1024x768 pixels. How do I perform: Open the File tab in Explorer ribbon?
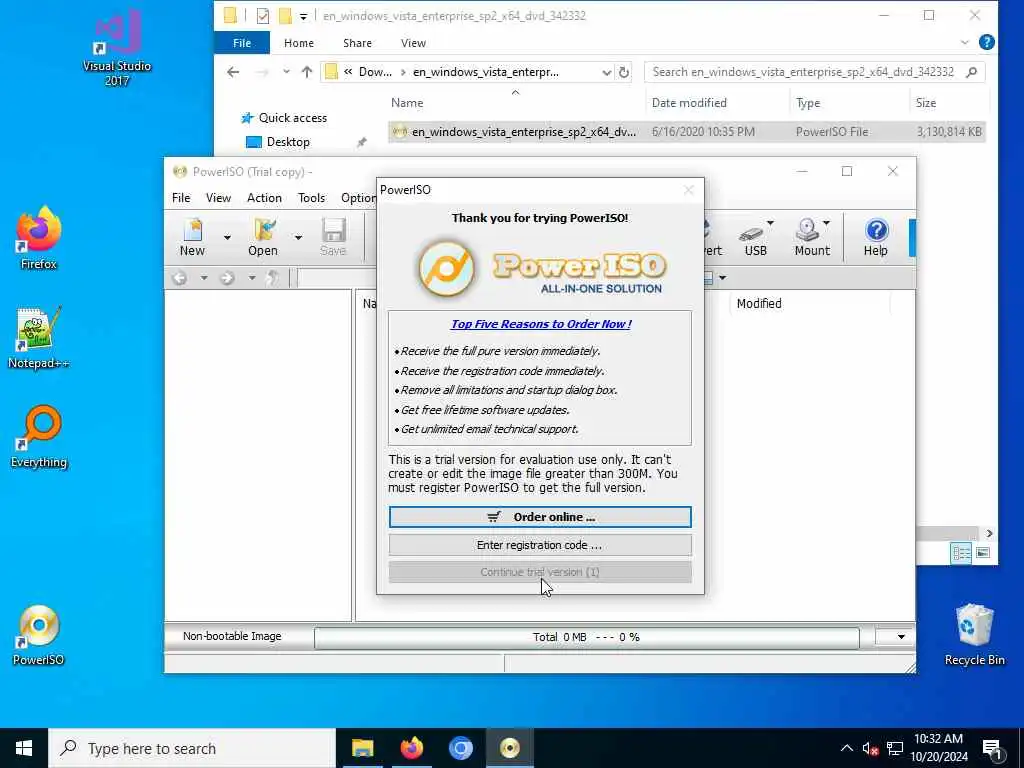(242, 43)
